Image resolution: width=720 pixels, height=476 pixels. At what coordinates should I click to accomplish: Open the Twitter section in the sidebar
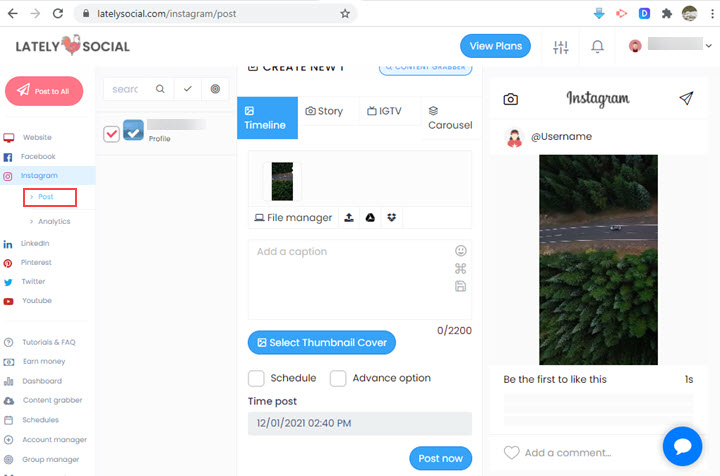click(x=33, y=281)
